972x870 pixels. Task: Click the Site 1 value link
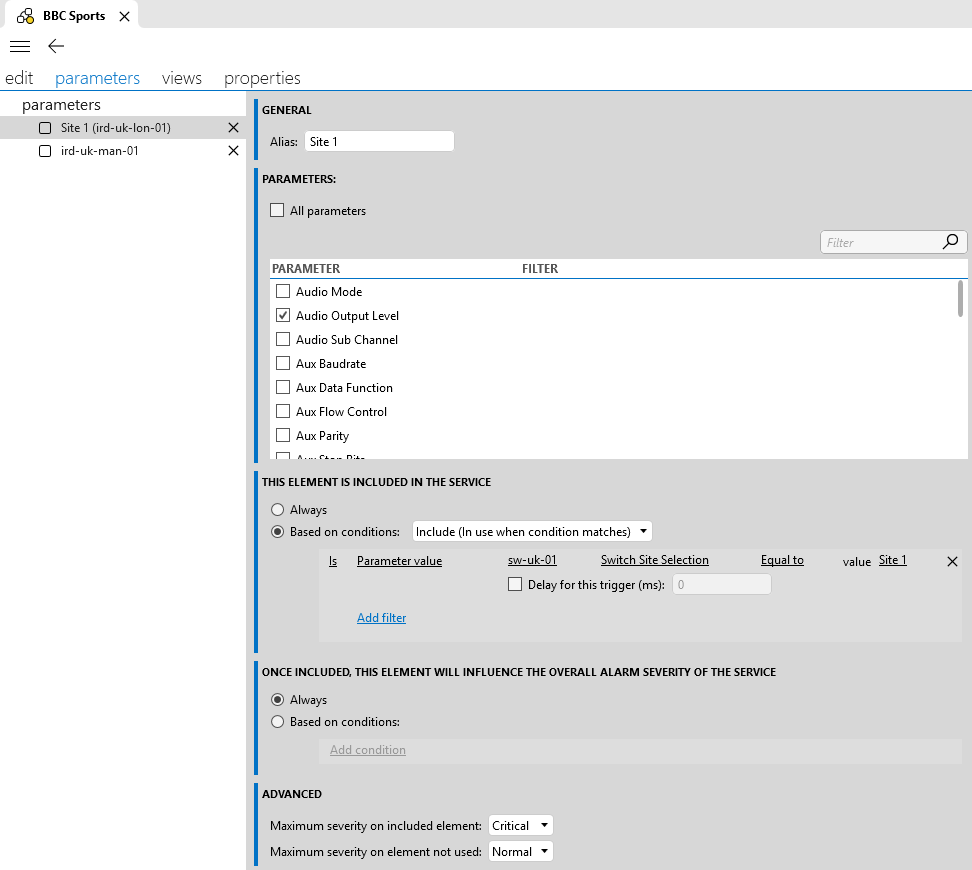(893, 560)
